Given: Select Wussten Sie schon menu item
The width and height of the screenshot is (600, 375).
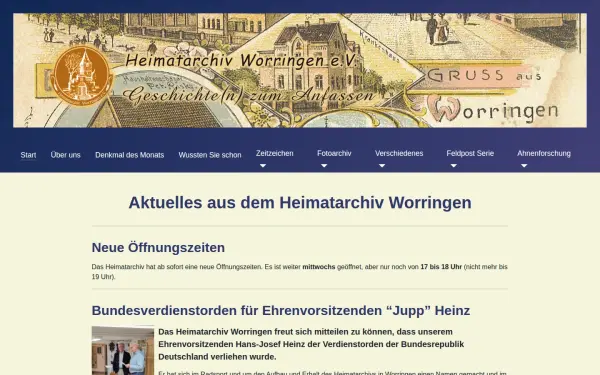Looking at the screenshot, I should (x=210, y=155).
